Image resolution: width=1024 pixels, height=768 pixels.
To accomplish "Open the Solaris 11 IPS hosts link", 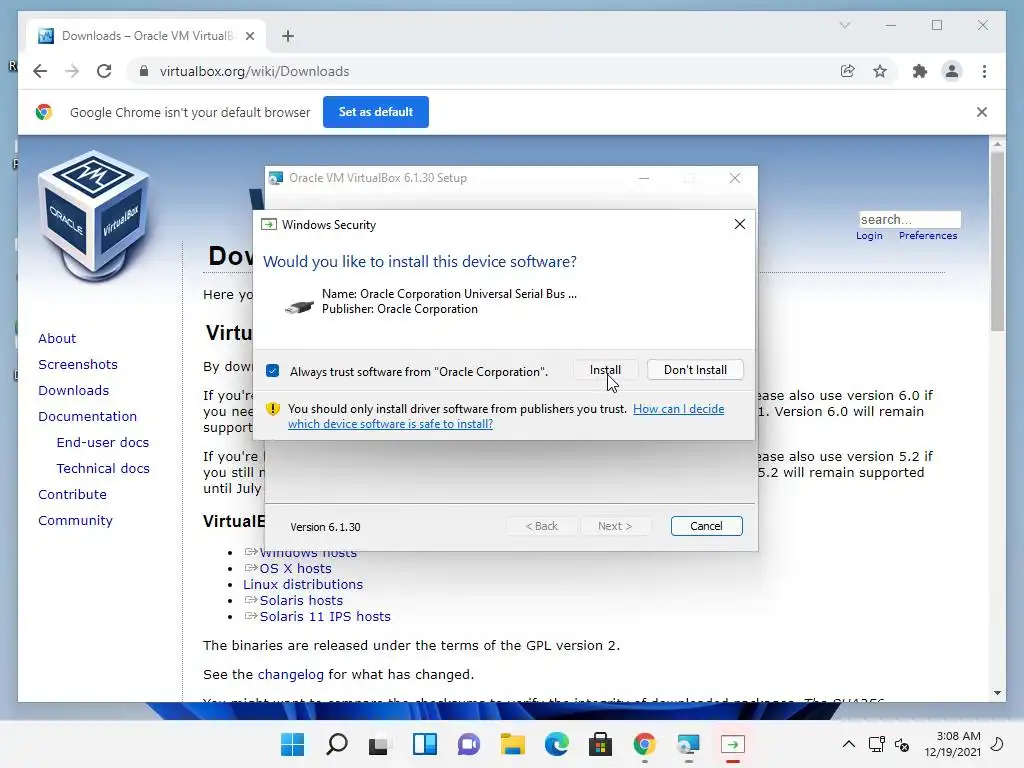I will click(325, 616).
